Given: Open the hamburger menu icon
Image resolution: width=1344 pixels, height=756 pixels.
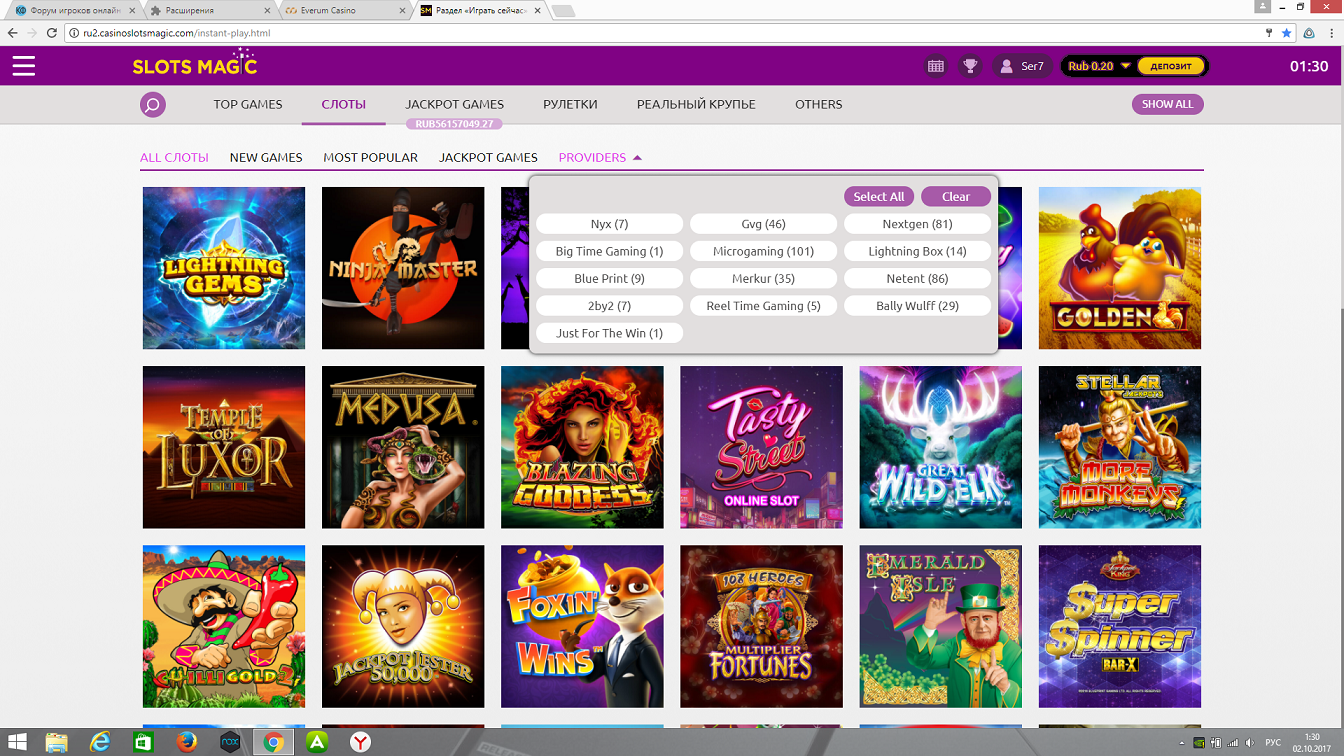Looking at the screenshot, I should point(24,66).
